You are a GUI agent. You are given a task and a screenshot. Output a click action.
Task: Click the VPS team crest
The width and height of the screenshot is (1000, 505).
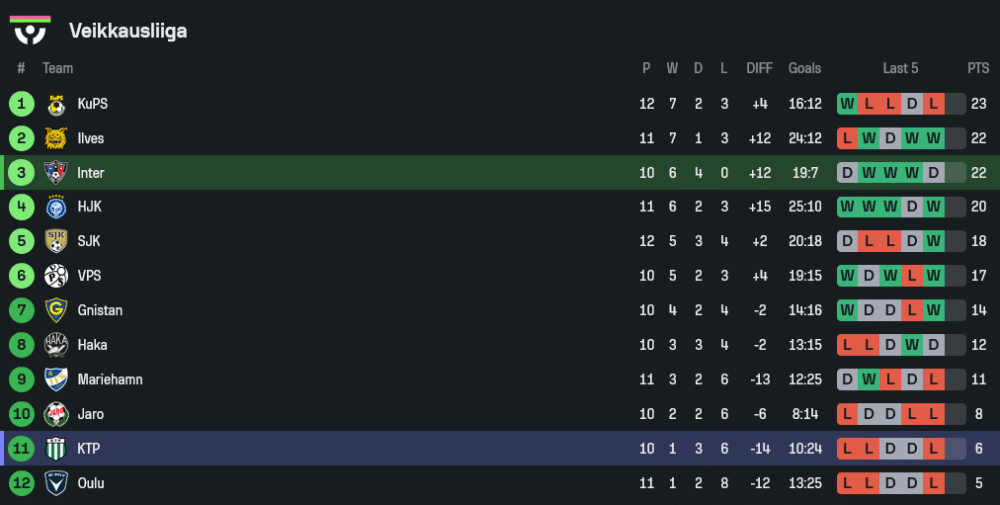point(56,276)
